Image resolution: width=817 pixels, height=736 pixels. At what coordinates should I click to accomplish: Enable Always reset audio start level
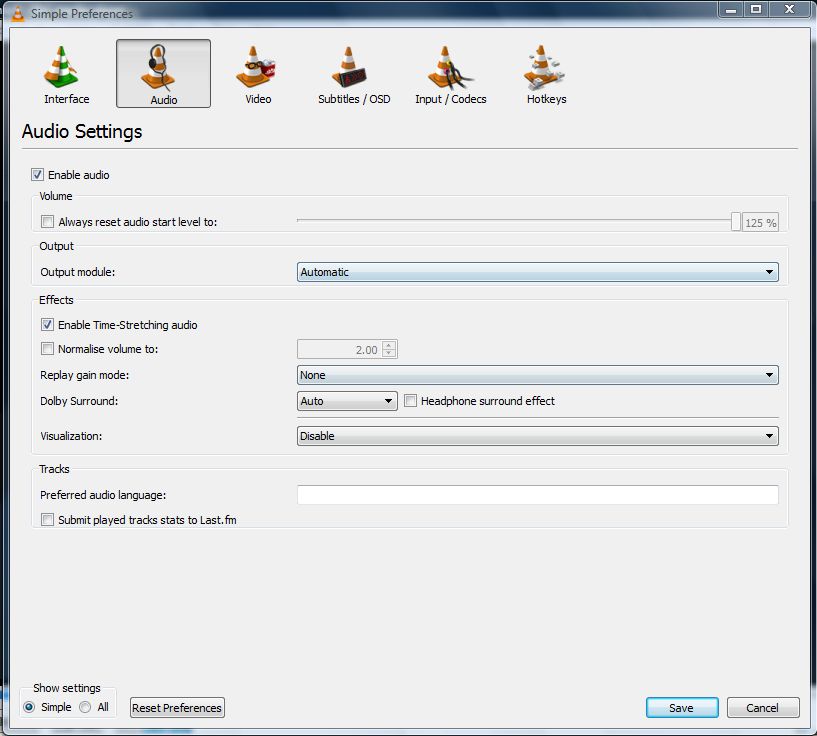(x=47, y=222)
